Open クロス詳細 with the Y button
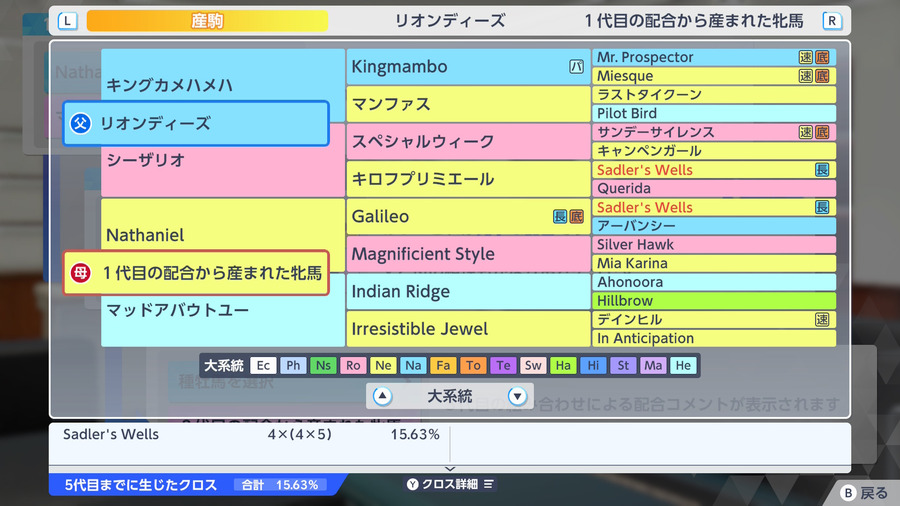The width and height of the screenshot is (900, 506). click(x=450, y=484)
